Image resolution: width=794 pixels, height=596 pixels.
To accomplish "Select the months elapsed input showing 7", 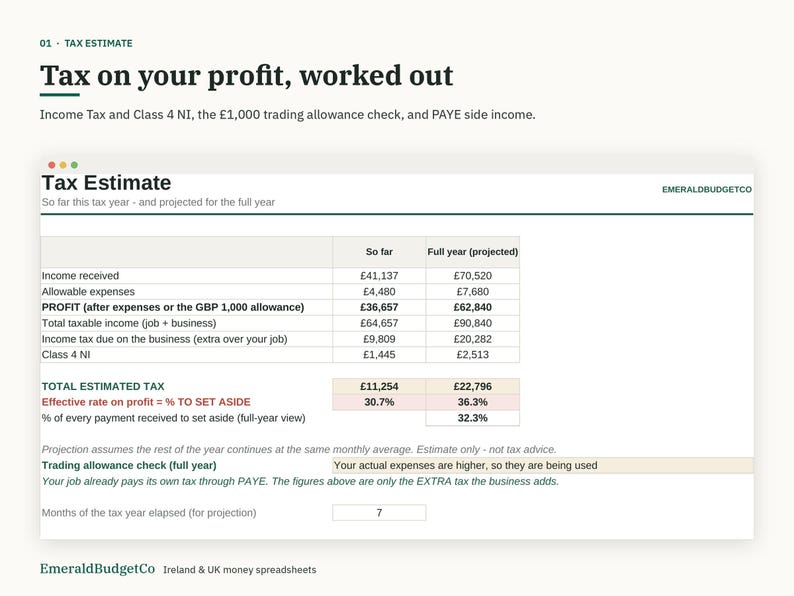I will 379,513.
